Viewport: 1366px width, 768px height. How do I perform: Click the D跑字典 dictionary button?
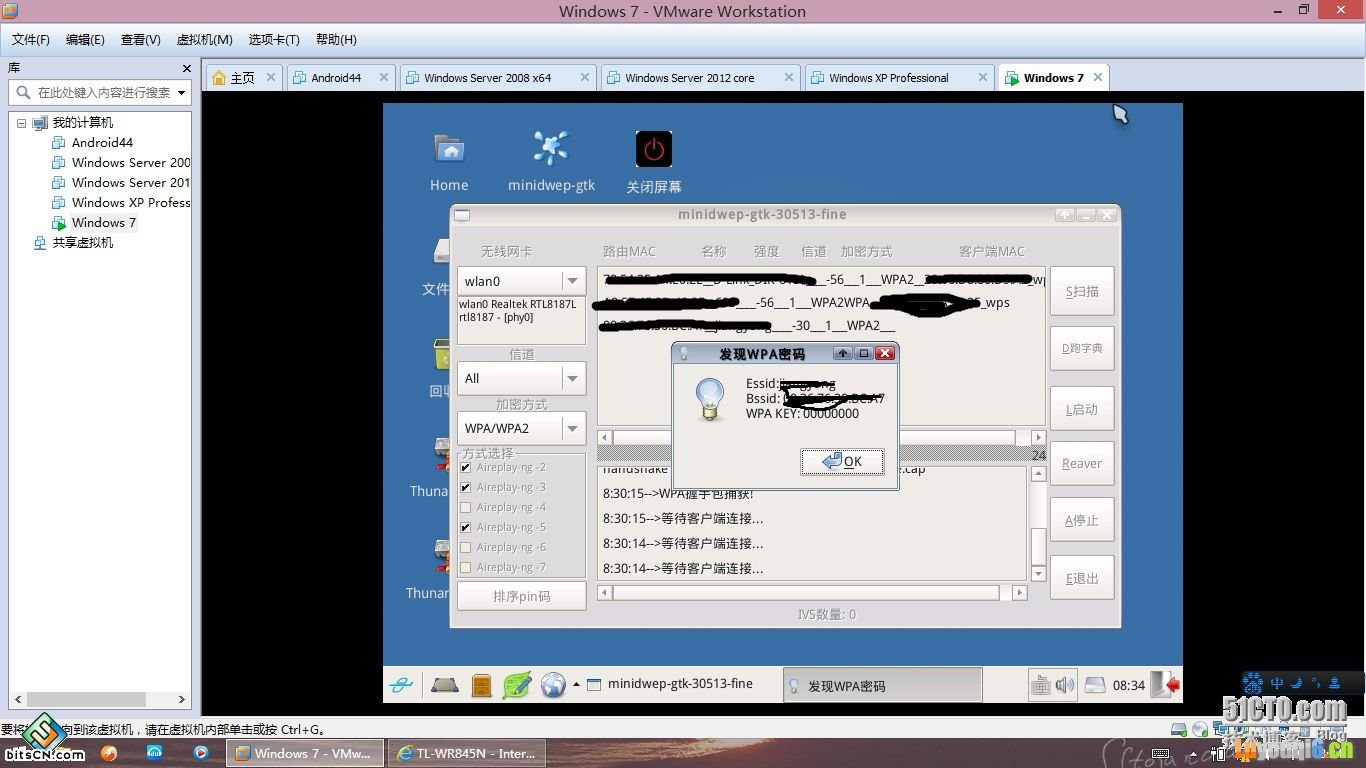tap(1082, 348)
